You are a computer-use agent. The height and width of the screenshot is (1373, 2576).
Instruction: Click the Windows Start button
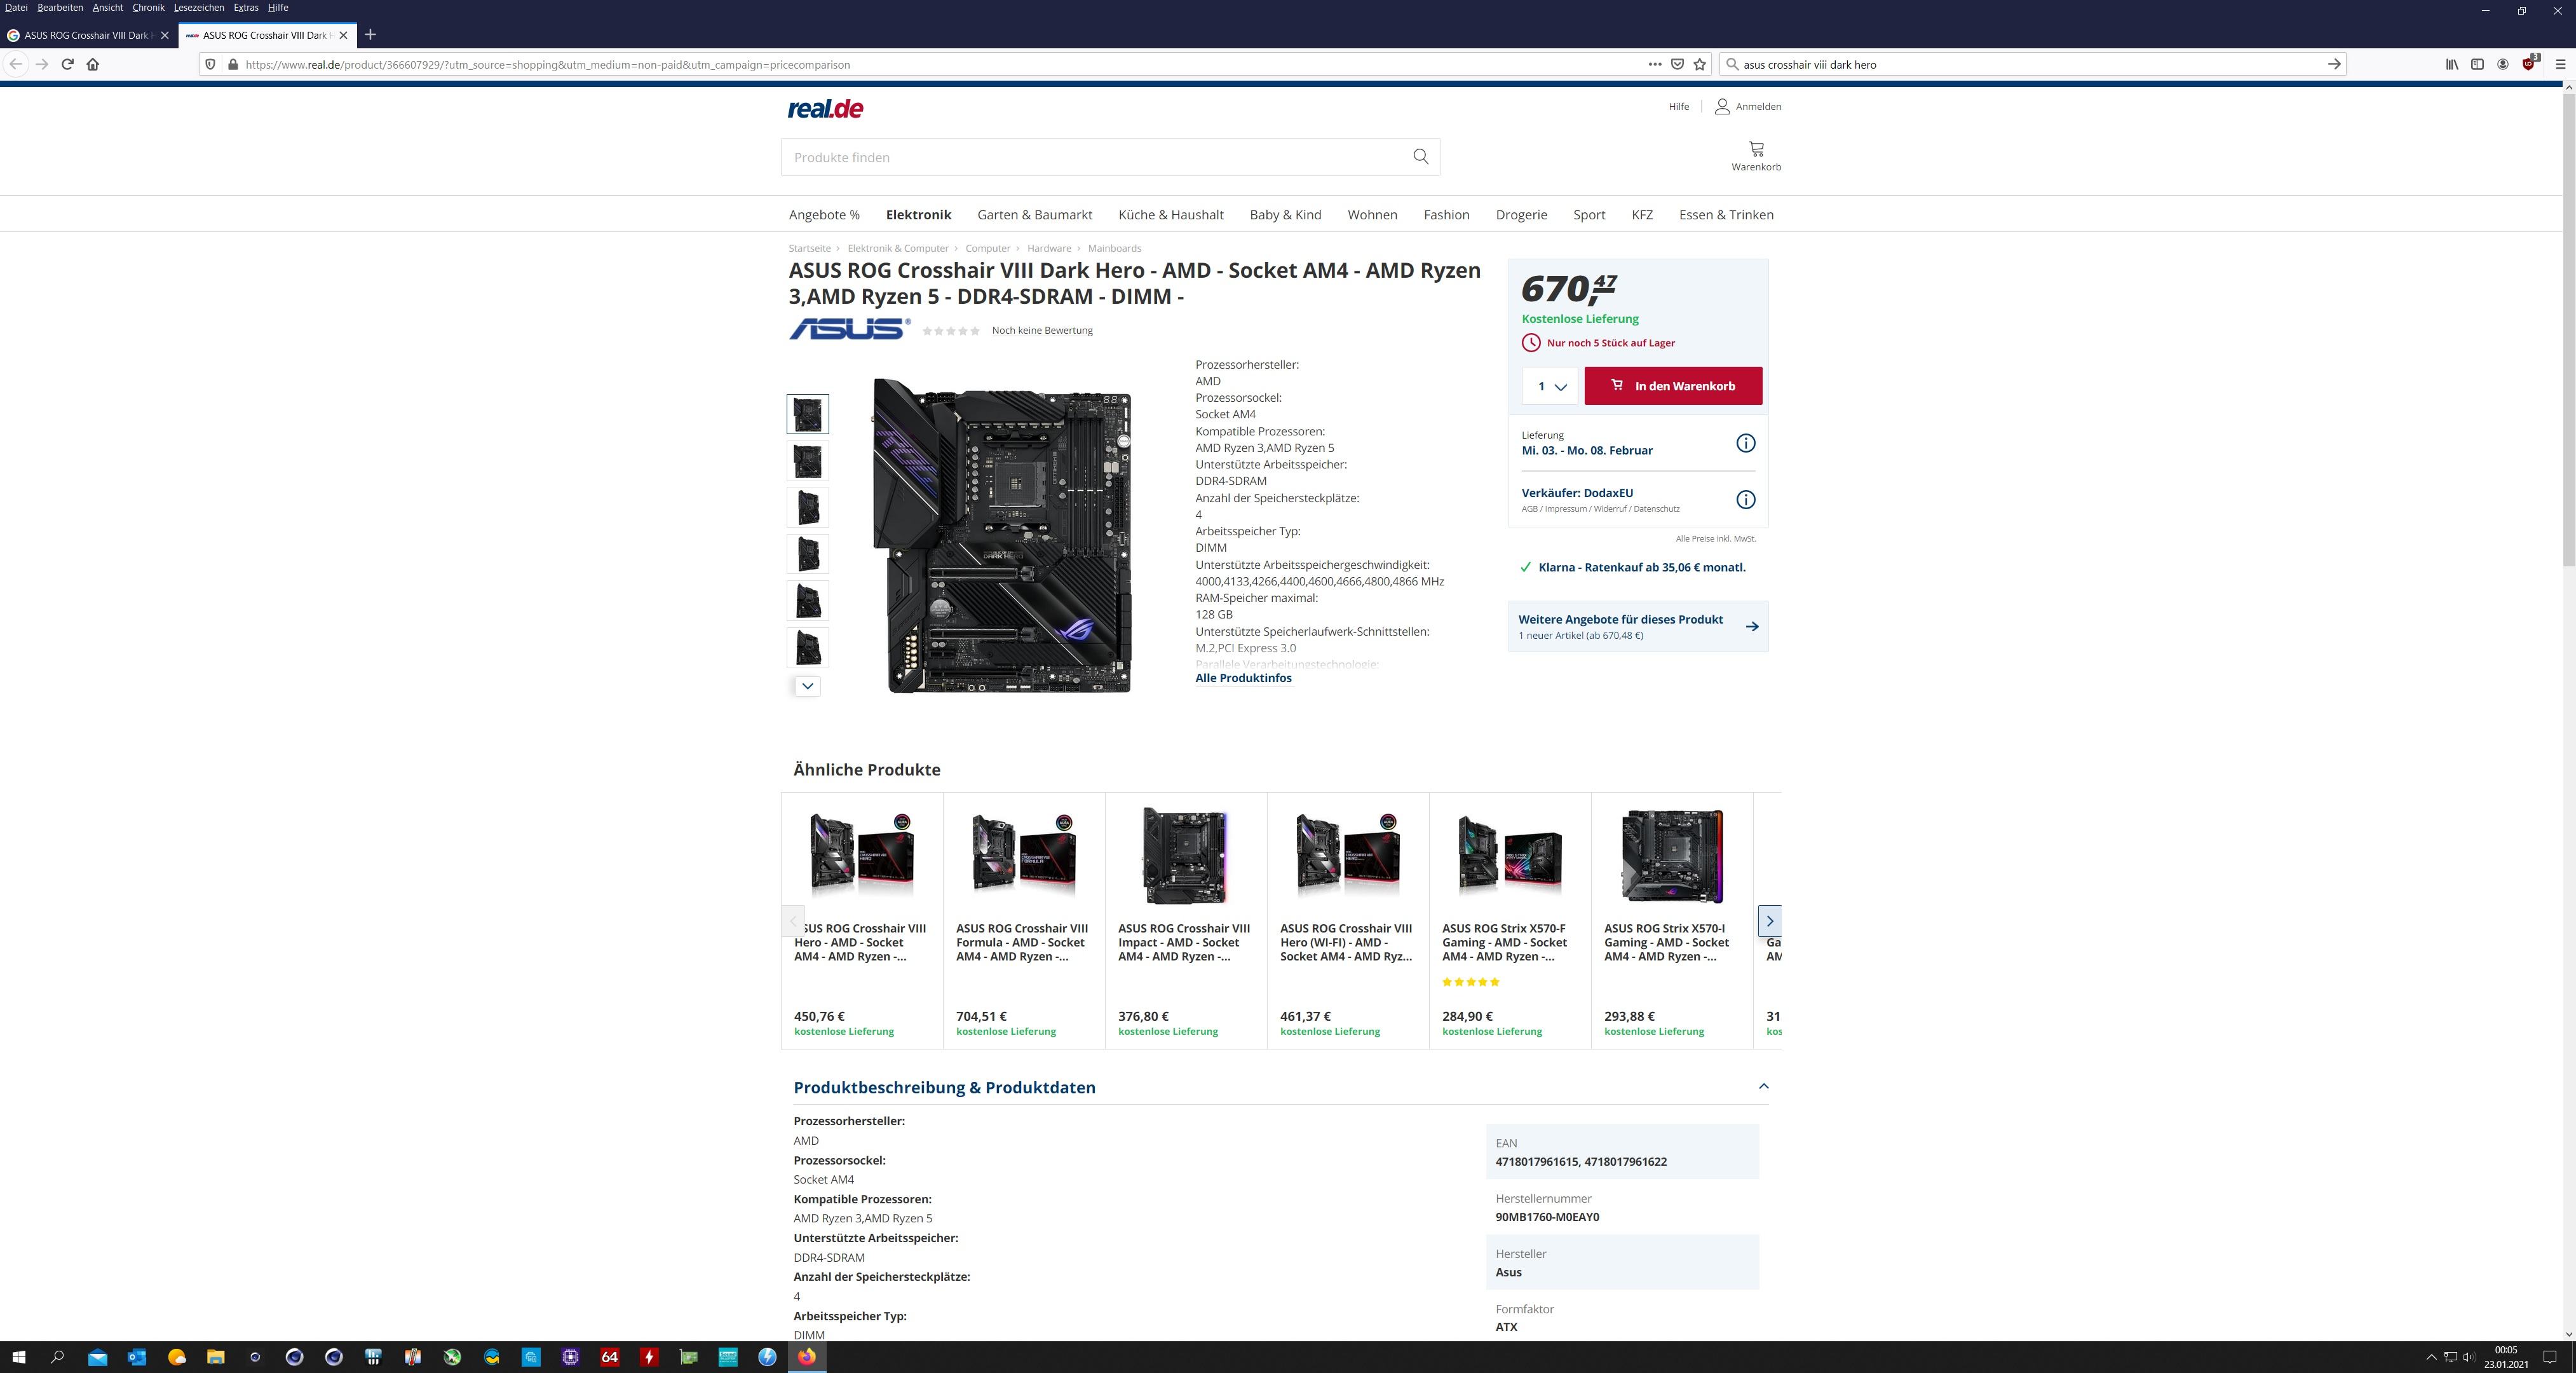click(18, 1357)
